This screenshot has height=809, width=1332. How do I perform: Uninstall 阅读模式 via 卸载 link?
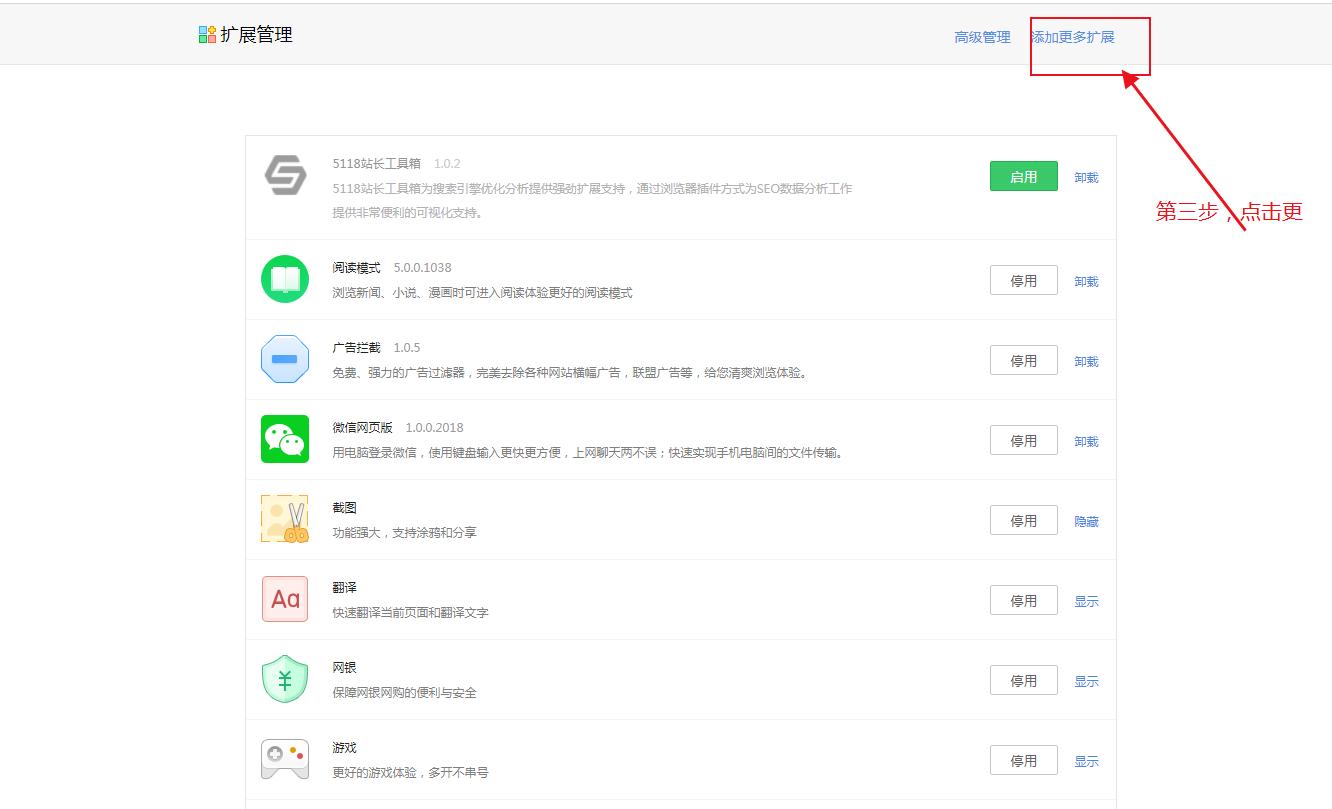(1086, 281)
